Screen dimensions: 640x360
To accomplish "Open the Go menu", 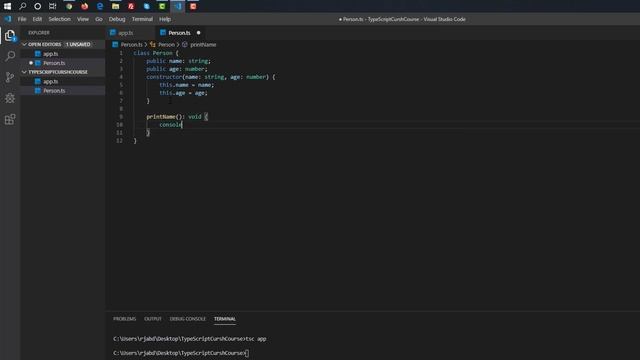I will [x=99, y=19].
